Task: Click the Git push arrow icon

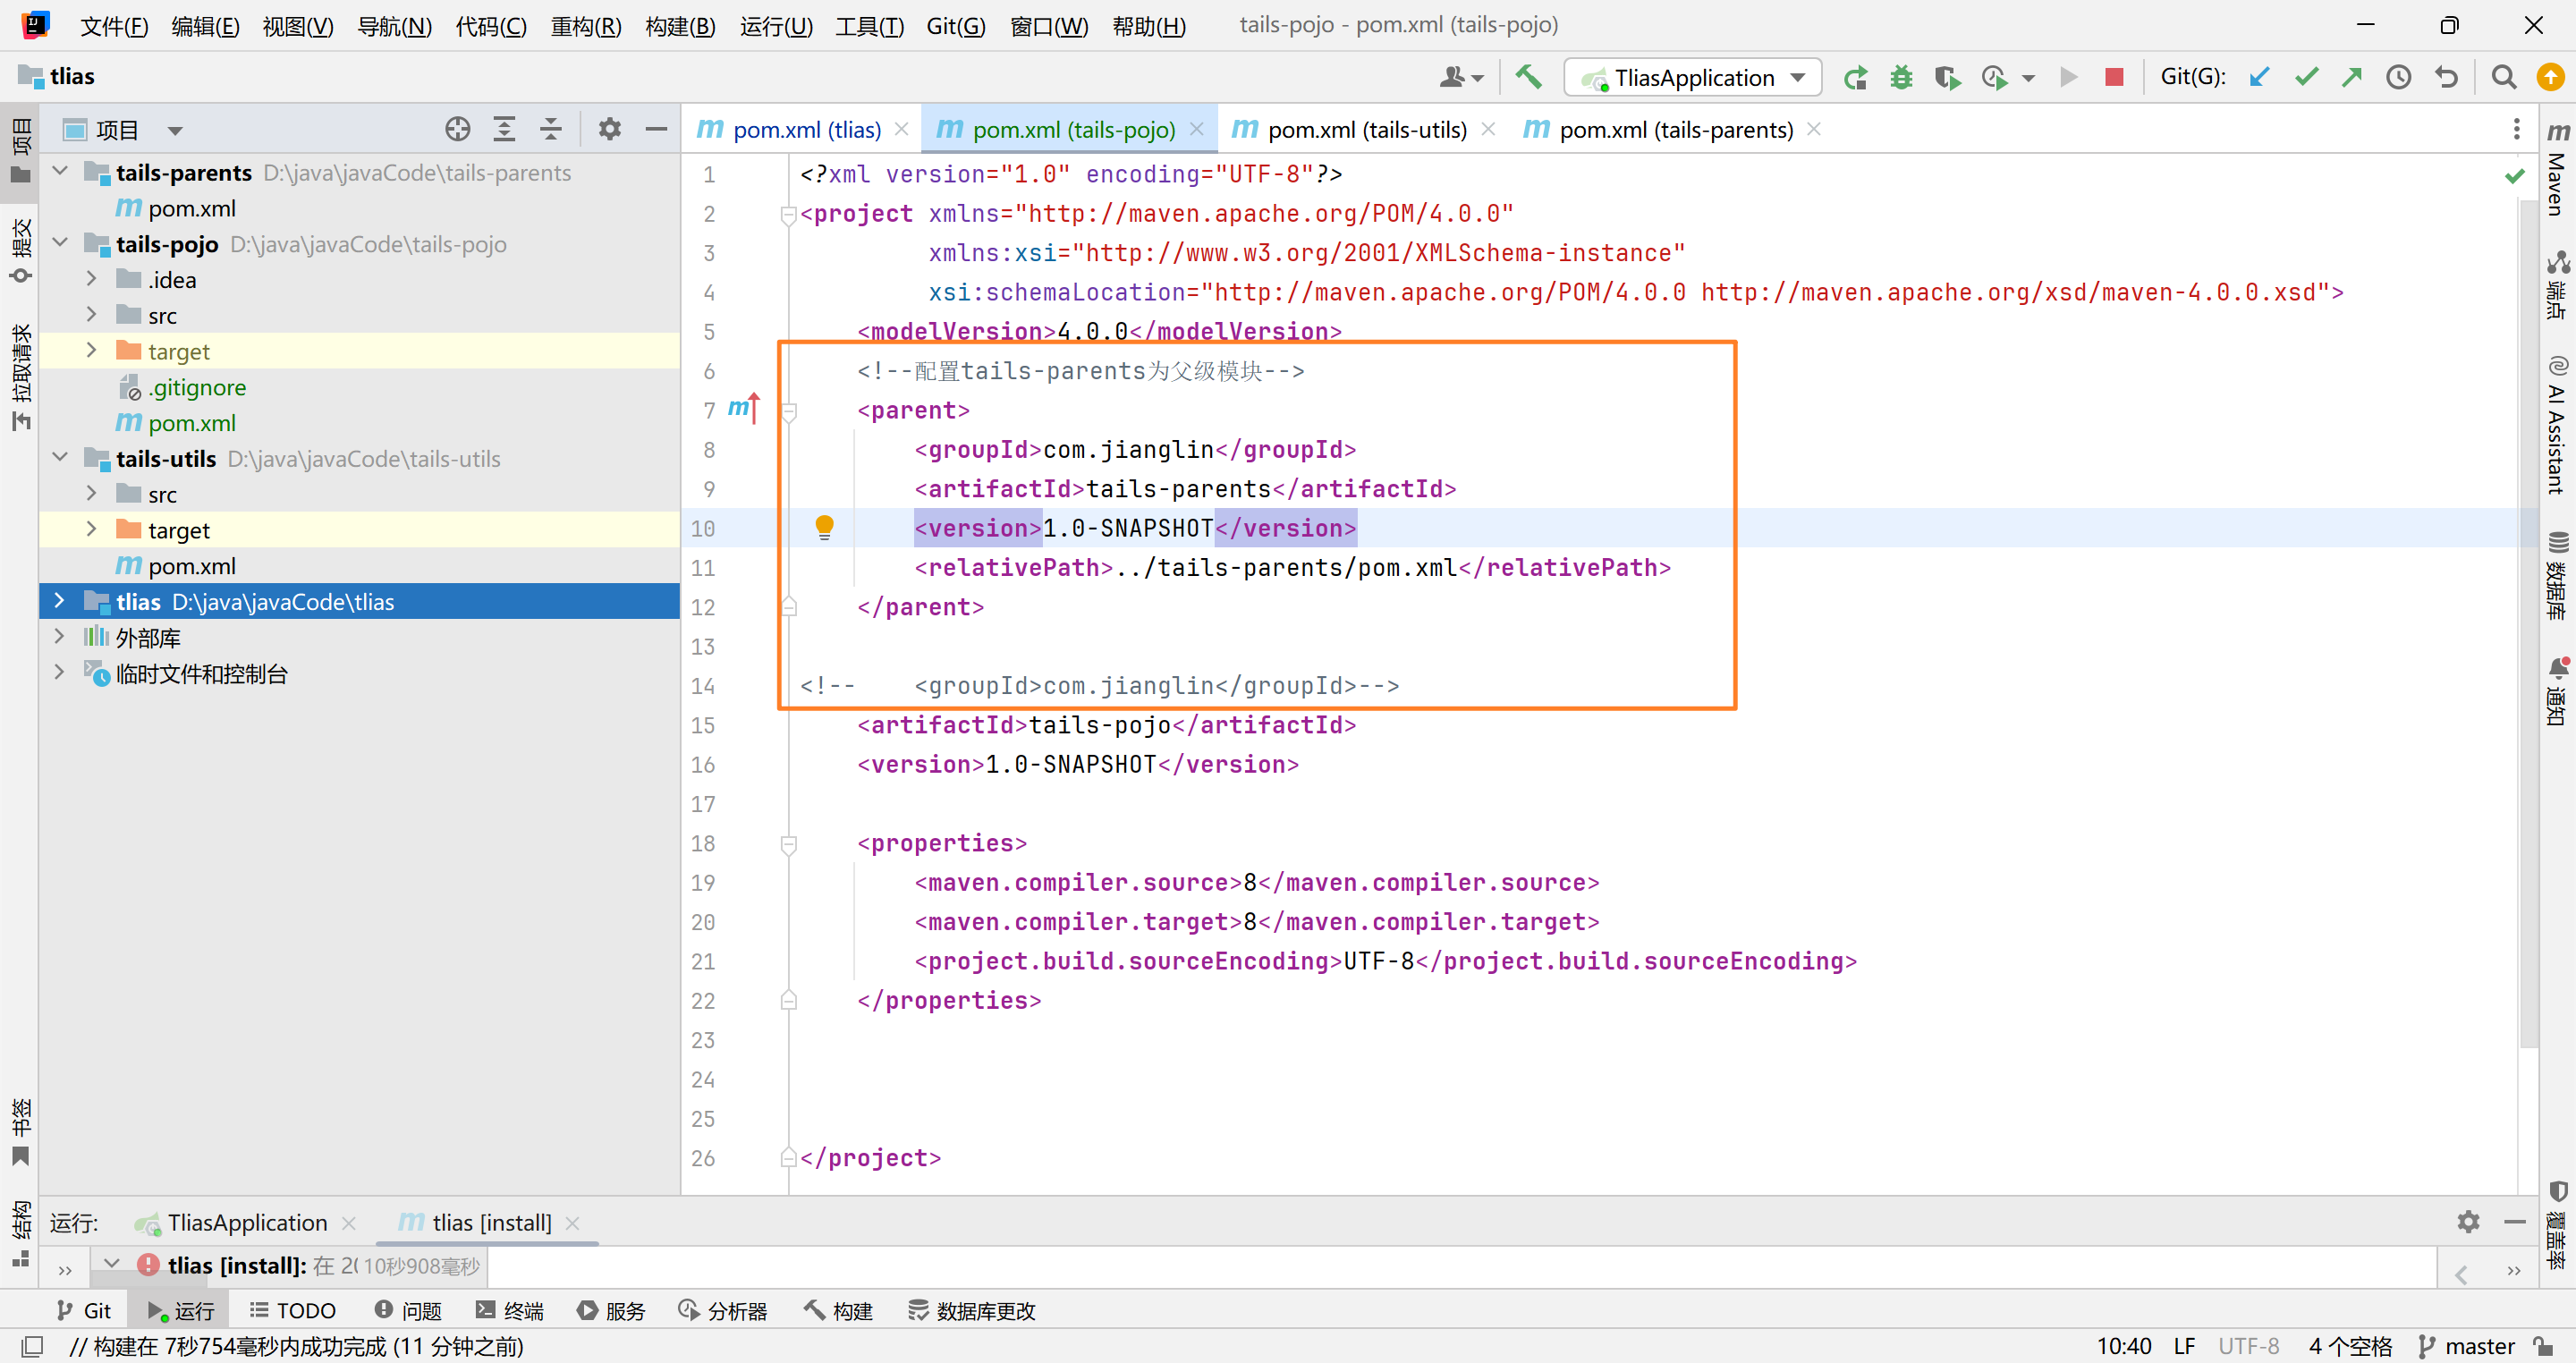Action: click(x=2351, y=77)
